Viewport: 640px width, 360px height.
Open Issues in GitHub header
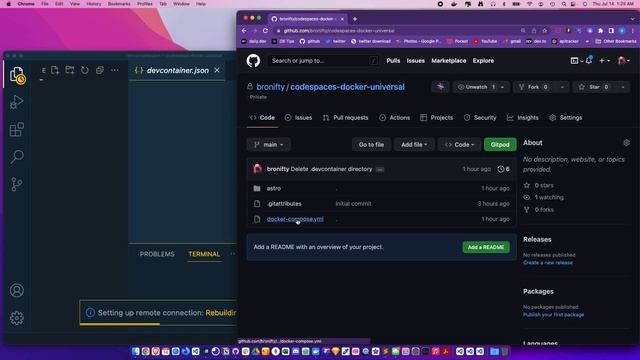pyautogui.click(x=416, y=61)
